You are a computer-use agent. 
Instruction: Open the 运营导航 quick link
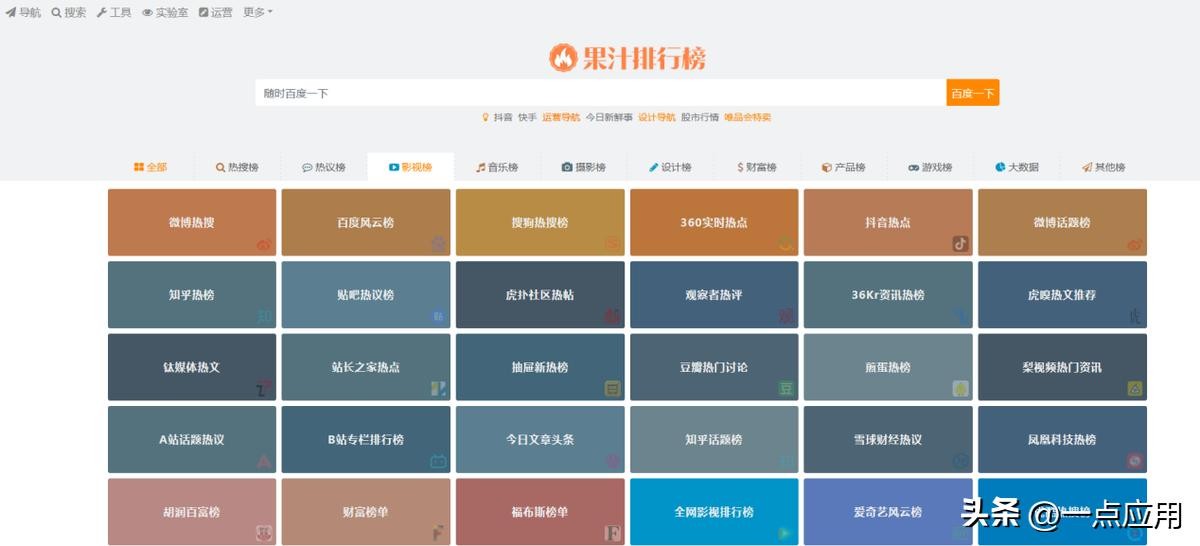pos(561,117)
